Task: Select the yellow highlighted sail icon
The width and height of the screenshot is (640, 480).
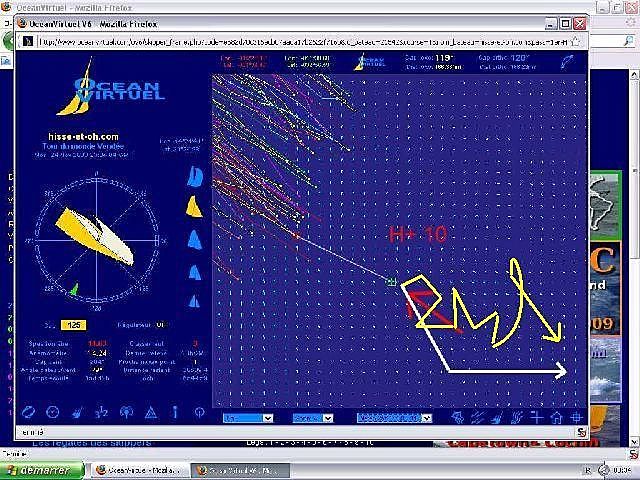Action: (x=194, y=207)
